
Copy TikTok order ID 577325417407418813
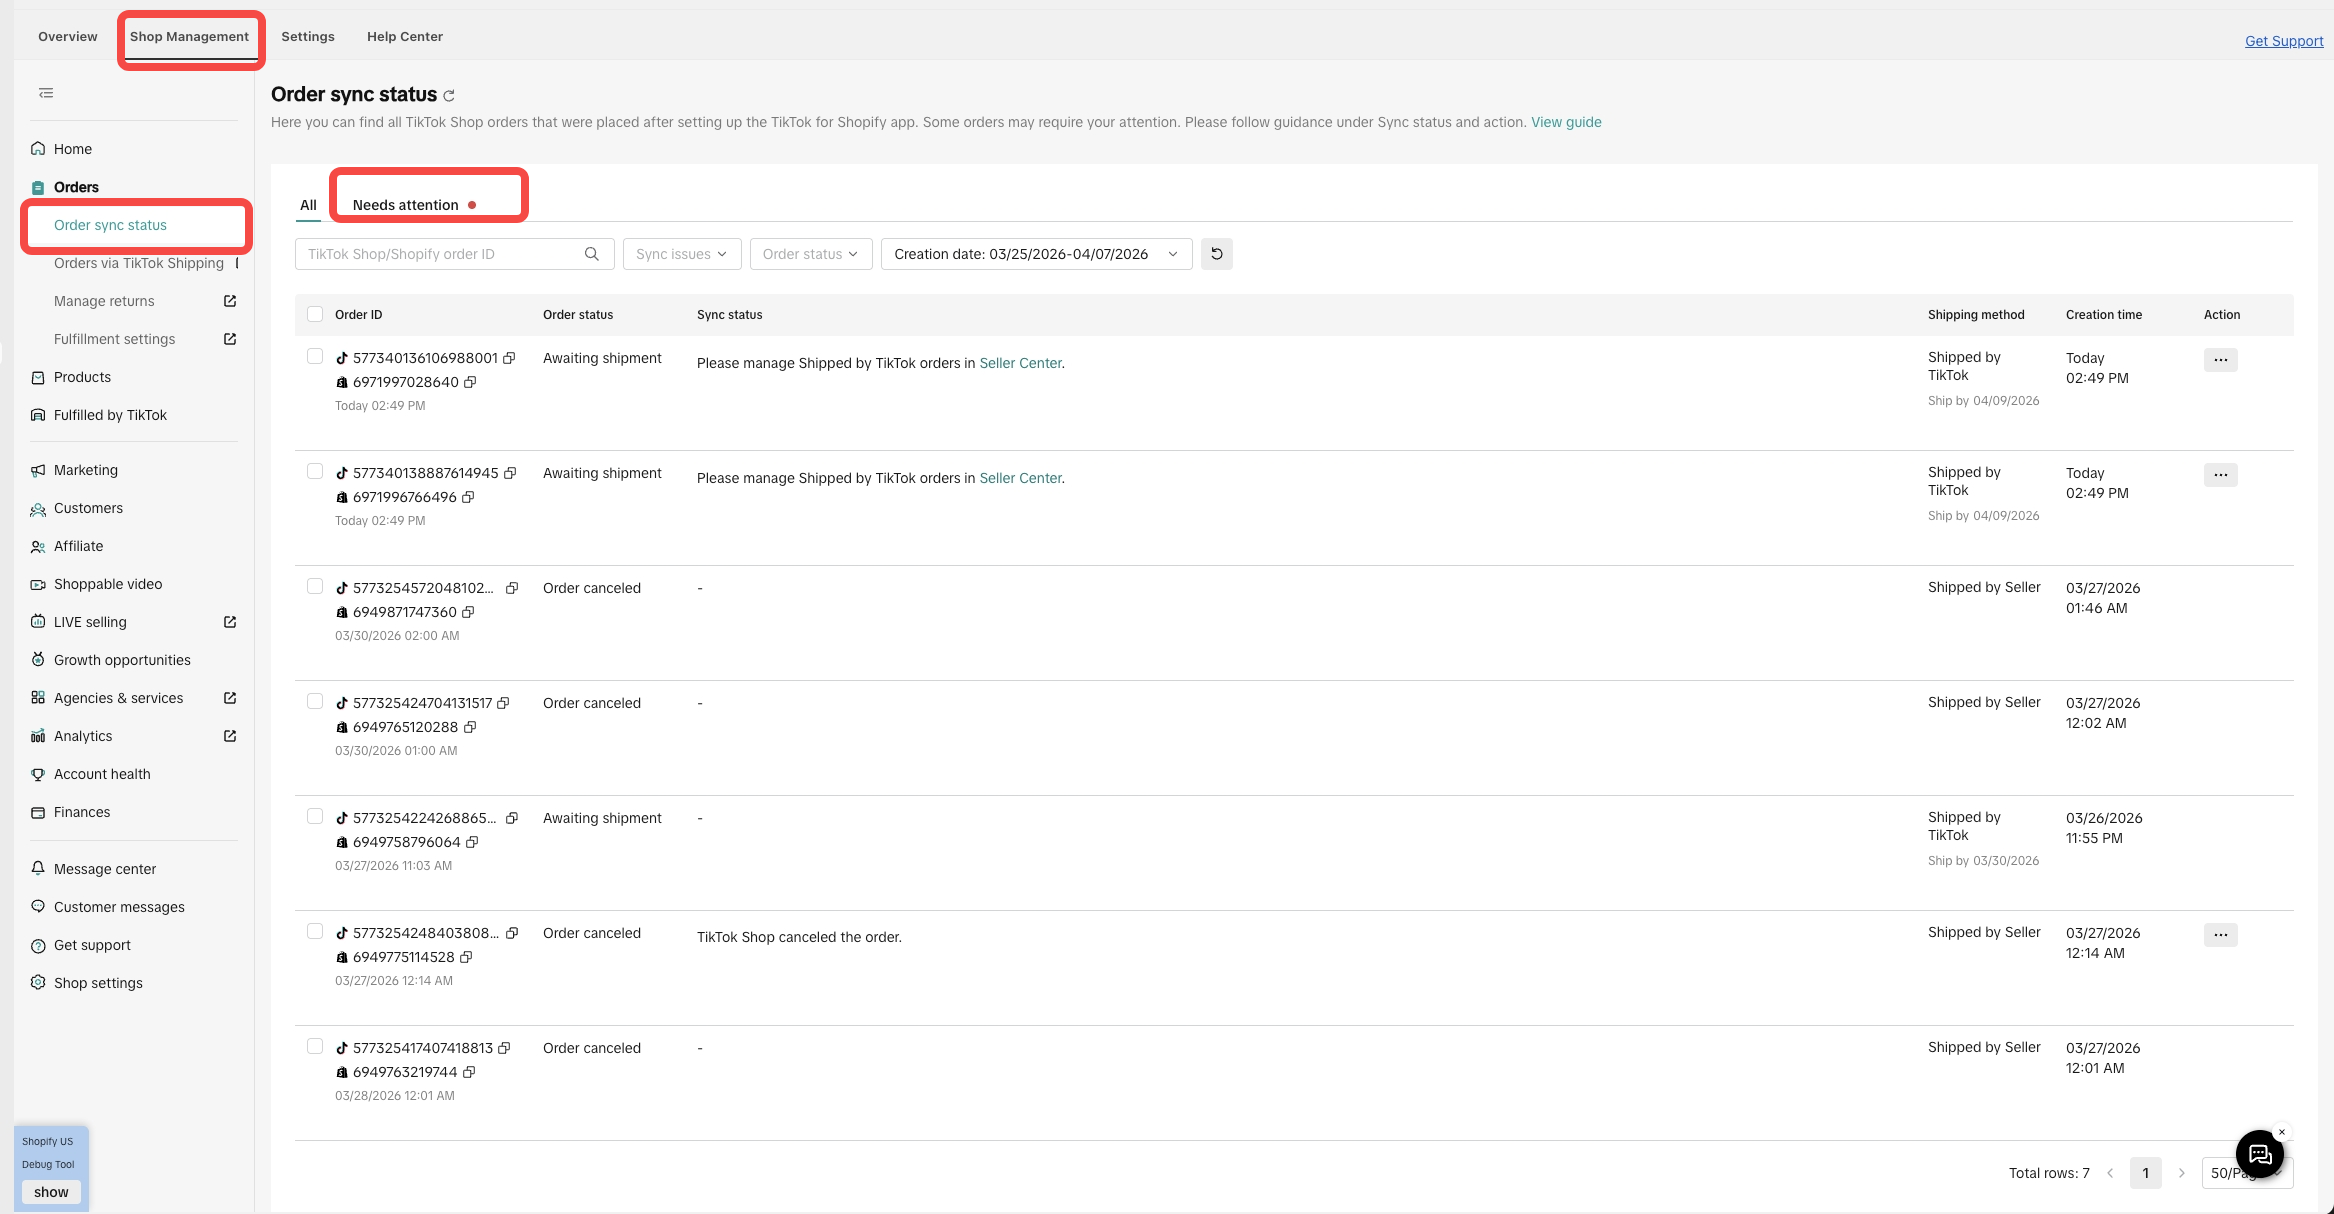(504, 1048)
